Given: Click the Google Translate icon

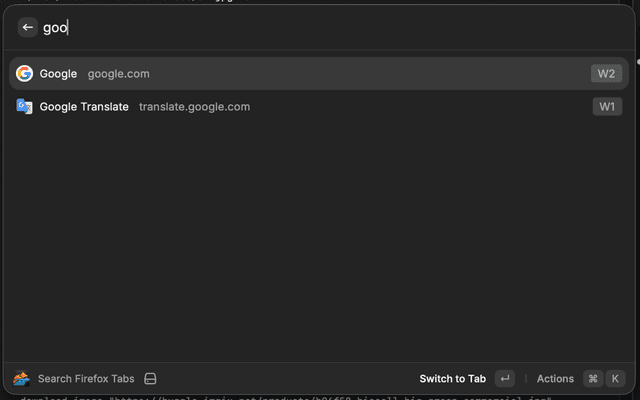Looking at the screenshot, I should pyautogui.click(x=24, y=106).
